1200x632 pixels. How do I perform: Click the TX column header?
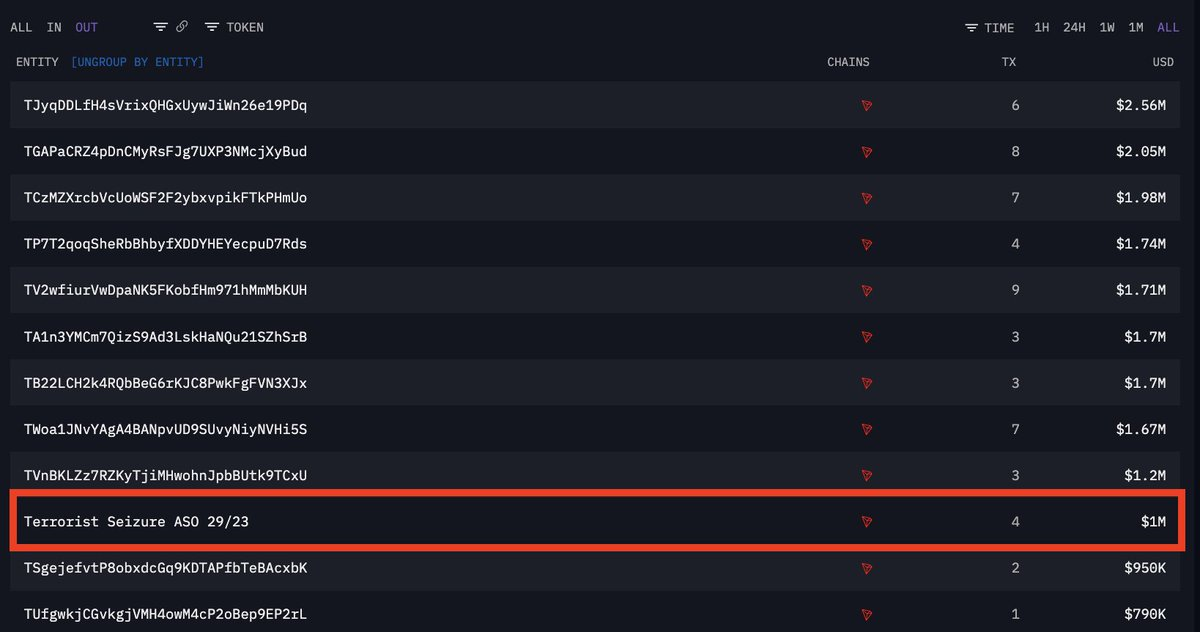point(1009,62)
